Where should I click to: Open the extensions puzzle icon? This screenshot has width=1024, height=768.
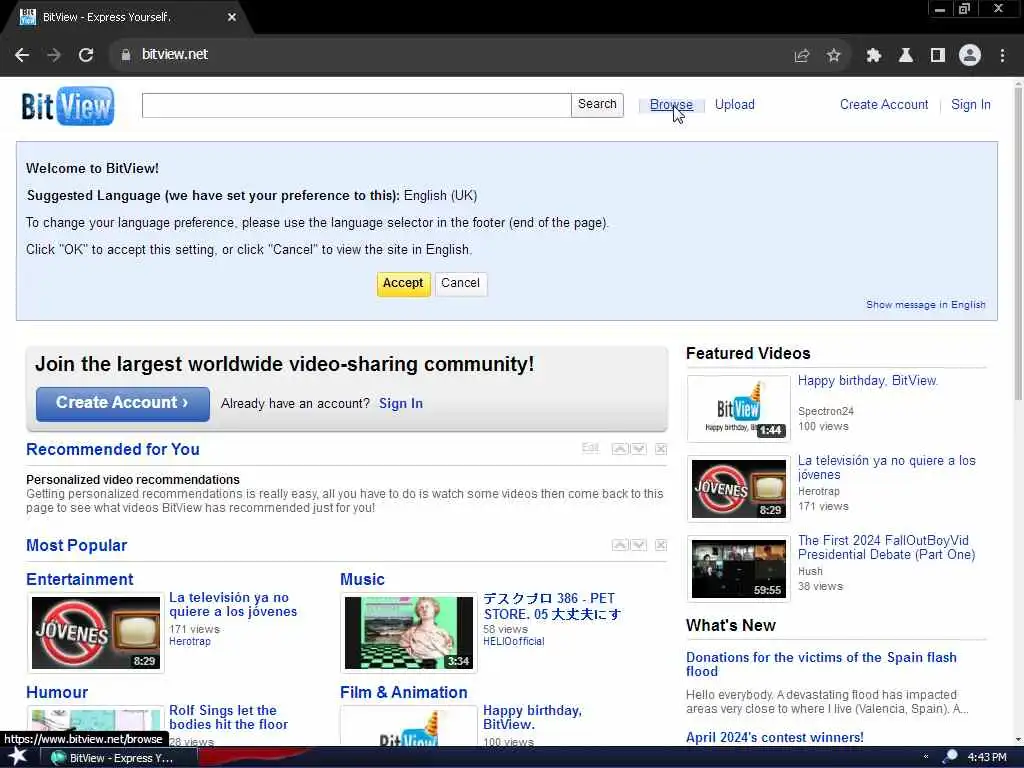click(x=873, y=56)
